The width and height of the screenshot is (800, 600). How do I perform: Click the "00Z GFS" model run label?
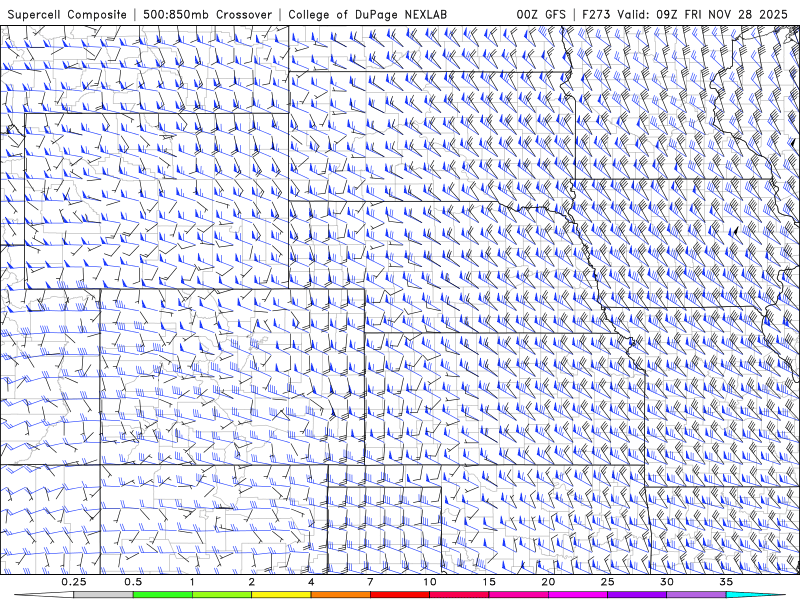point(541,14)
